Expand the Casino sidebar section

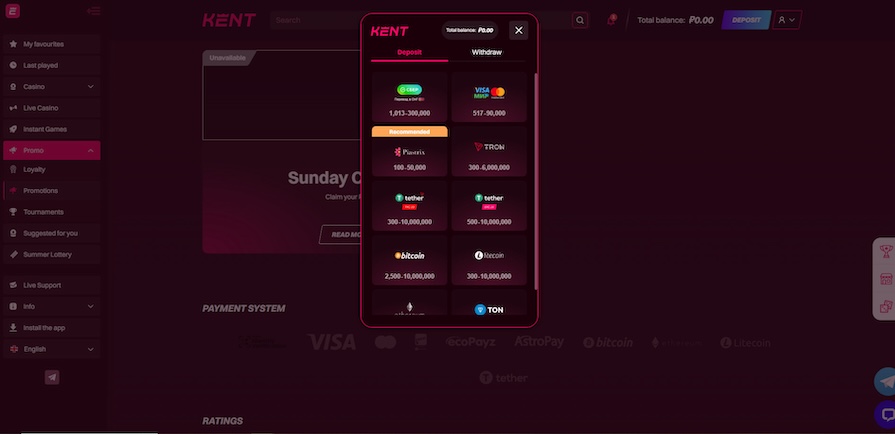51,87
